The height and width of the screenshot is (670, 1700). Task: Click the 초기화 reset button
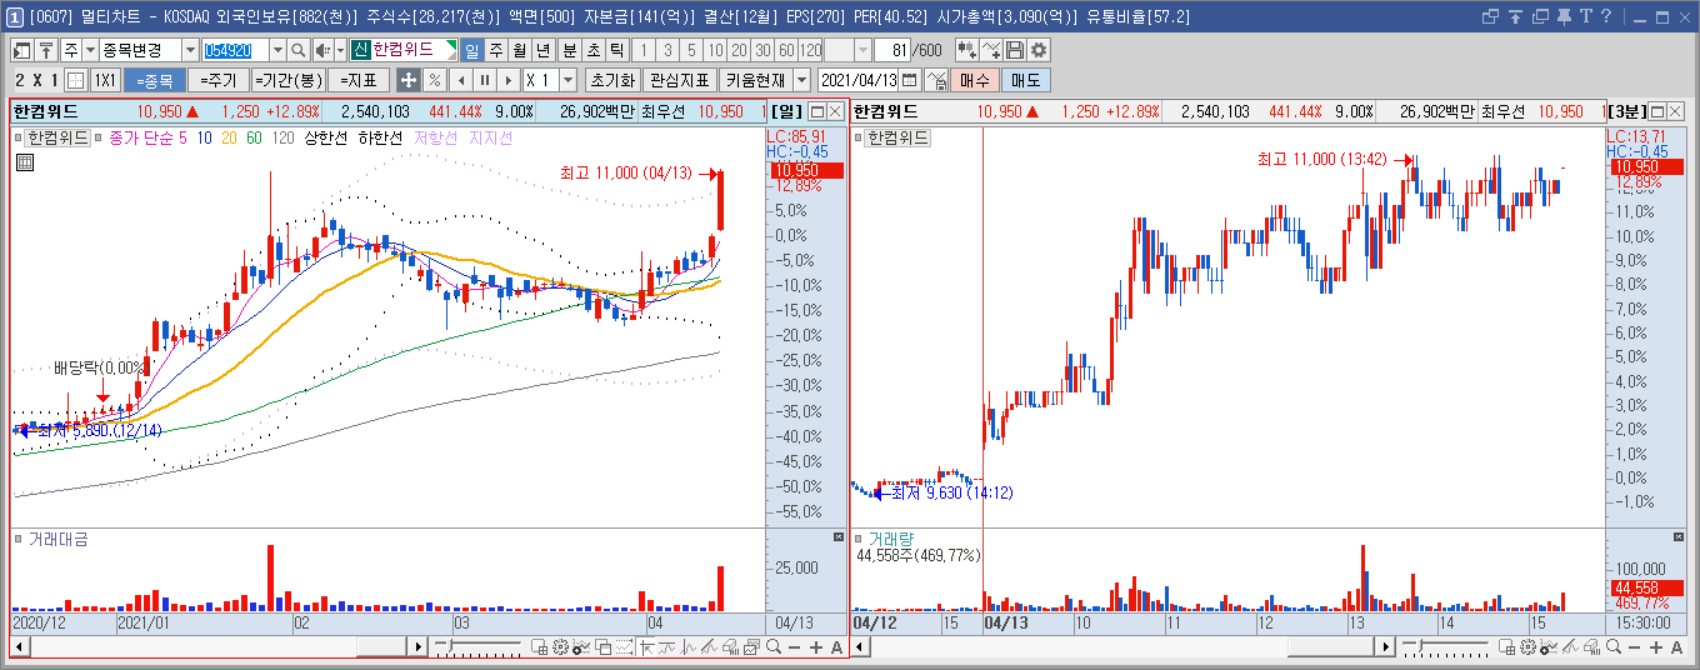click(x=613, y=80)
